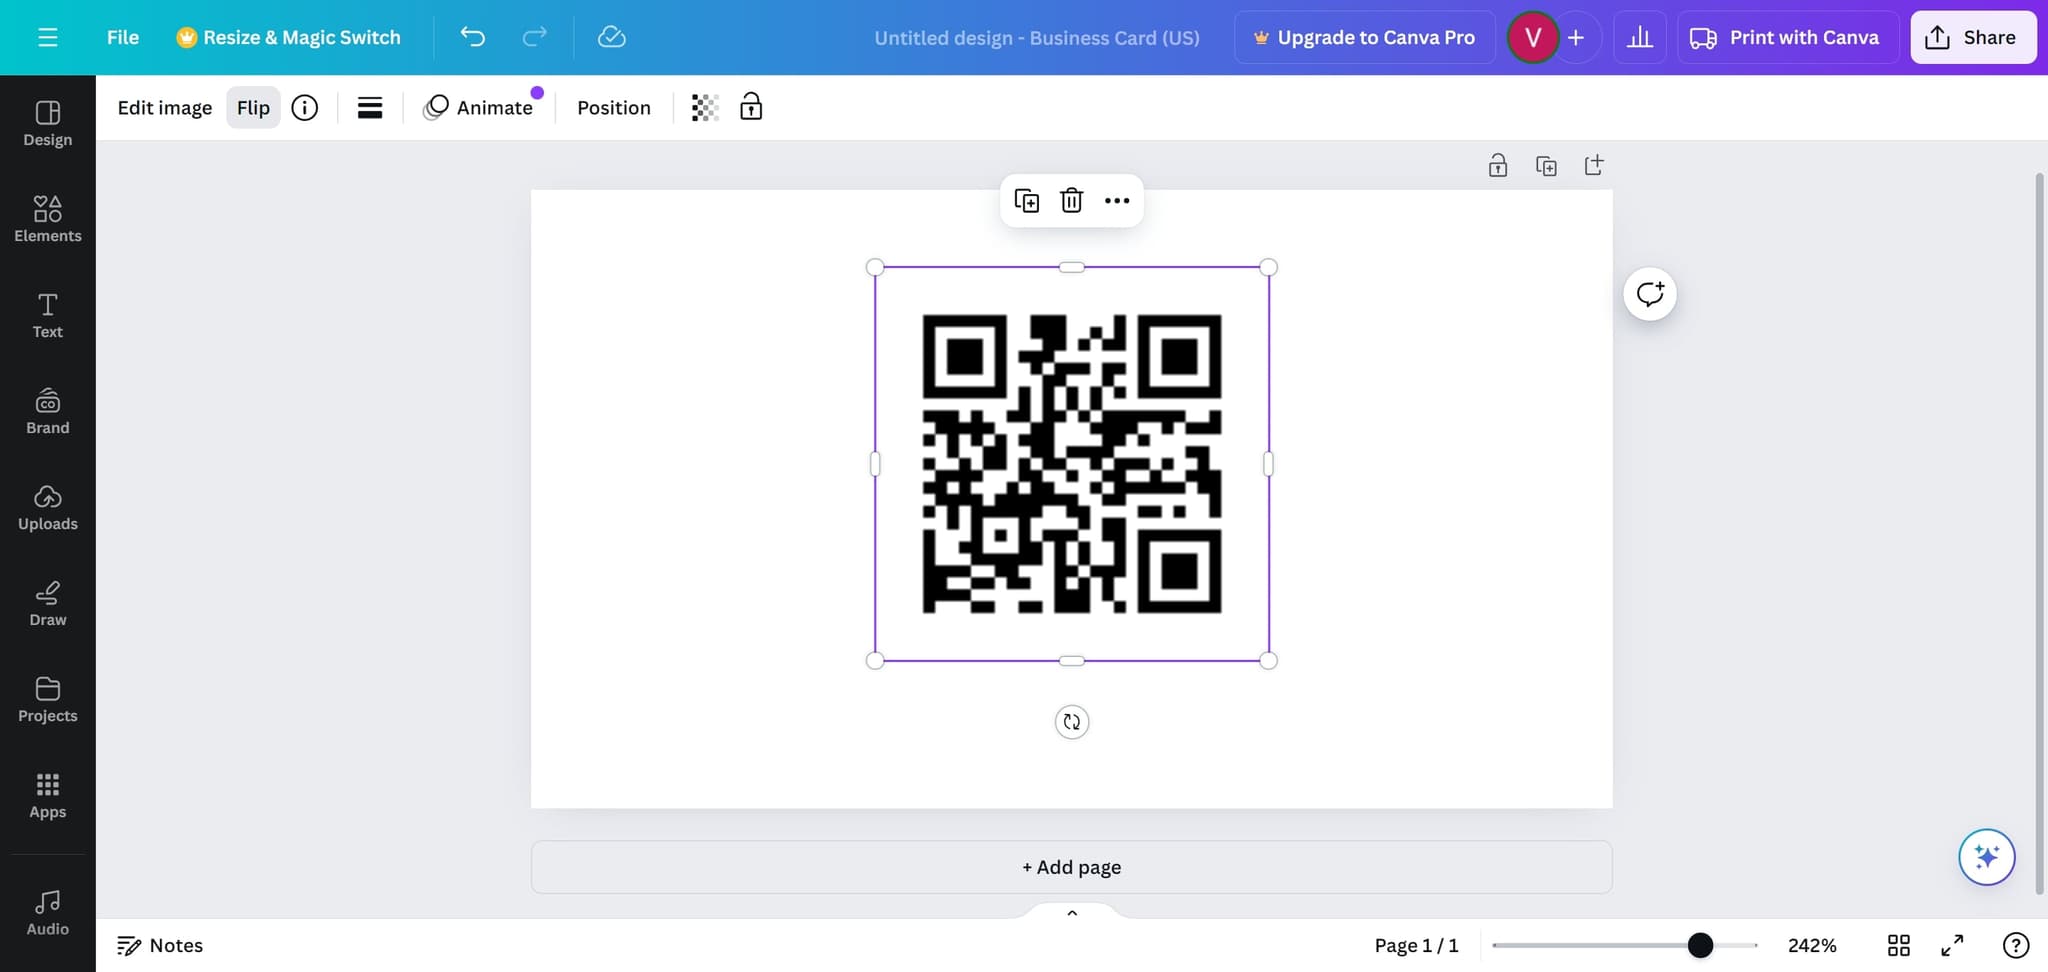
Task: Toggle fullscreen presentation view
Action: click(x=1952, y=945)
